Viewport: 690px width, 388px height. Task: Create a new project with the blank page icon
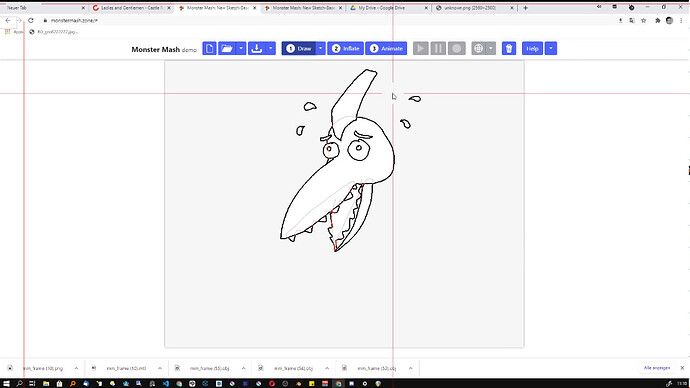click(x=209, y=48)
